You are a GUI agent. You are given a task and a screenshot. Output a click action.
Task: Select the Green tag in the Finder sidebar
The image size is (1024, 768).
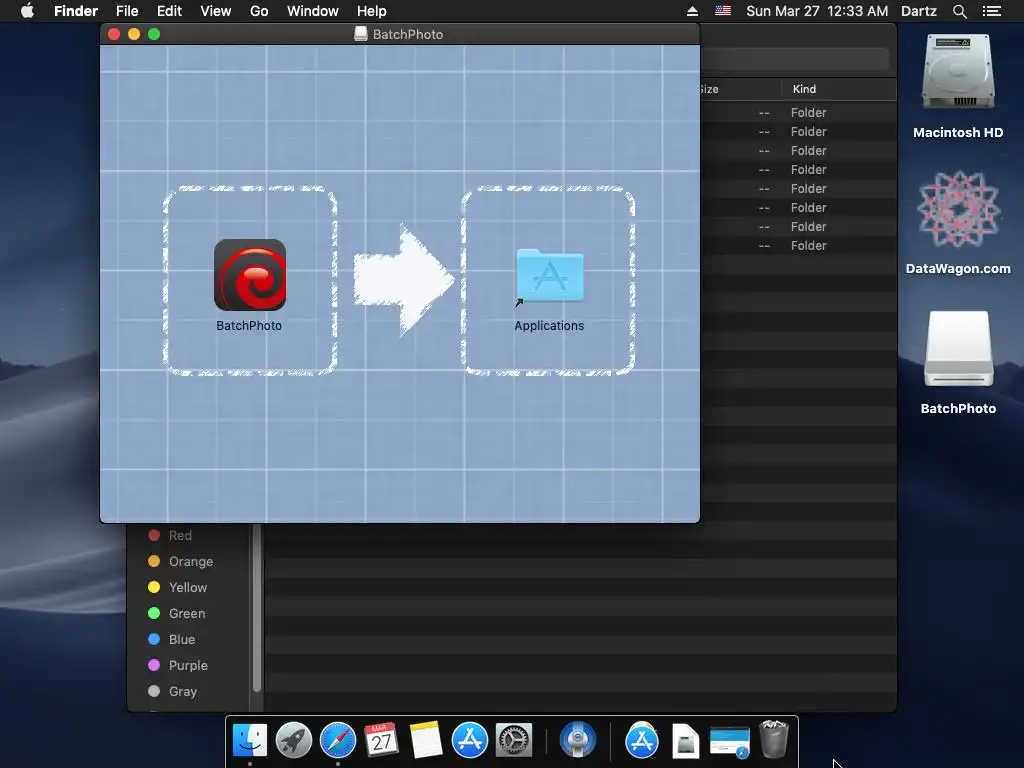pos(176,614)
